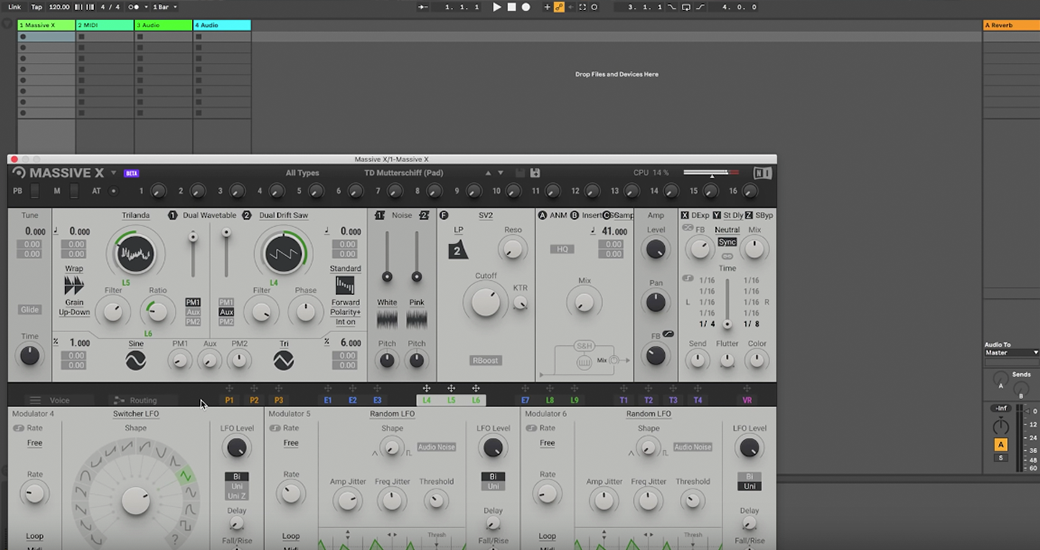The width and height of the screenshot is (1040, 550).
Task: Switch to the E1 envelope tab
Action: tap(328, 400)
